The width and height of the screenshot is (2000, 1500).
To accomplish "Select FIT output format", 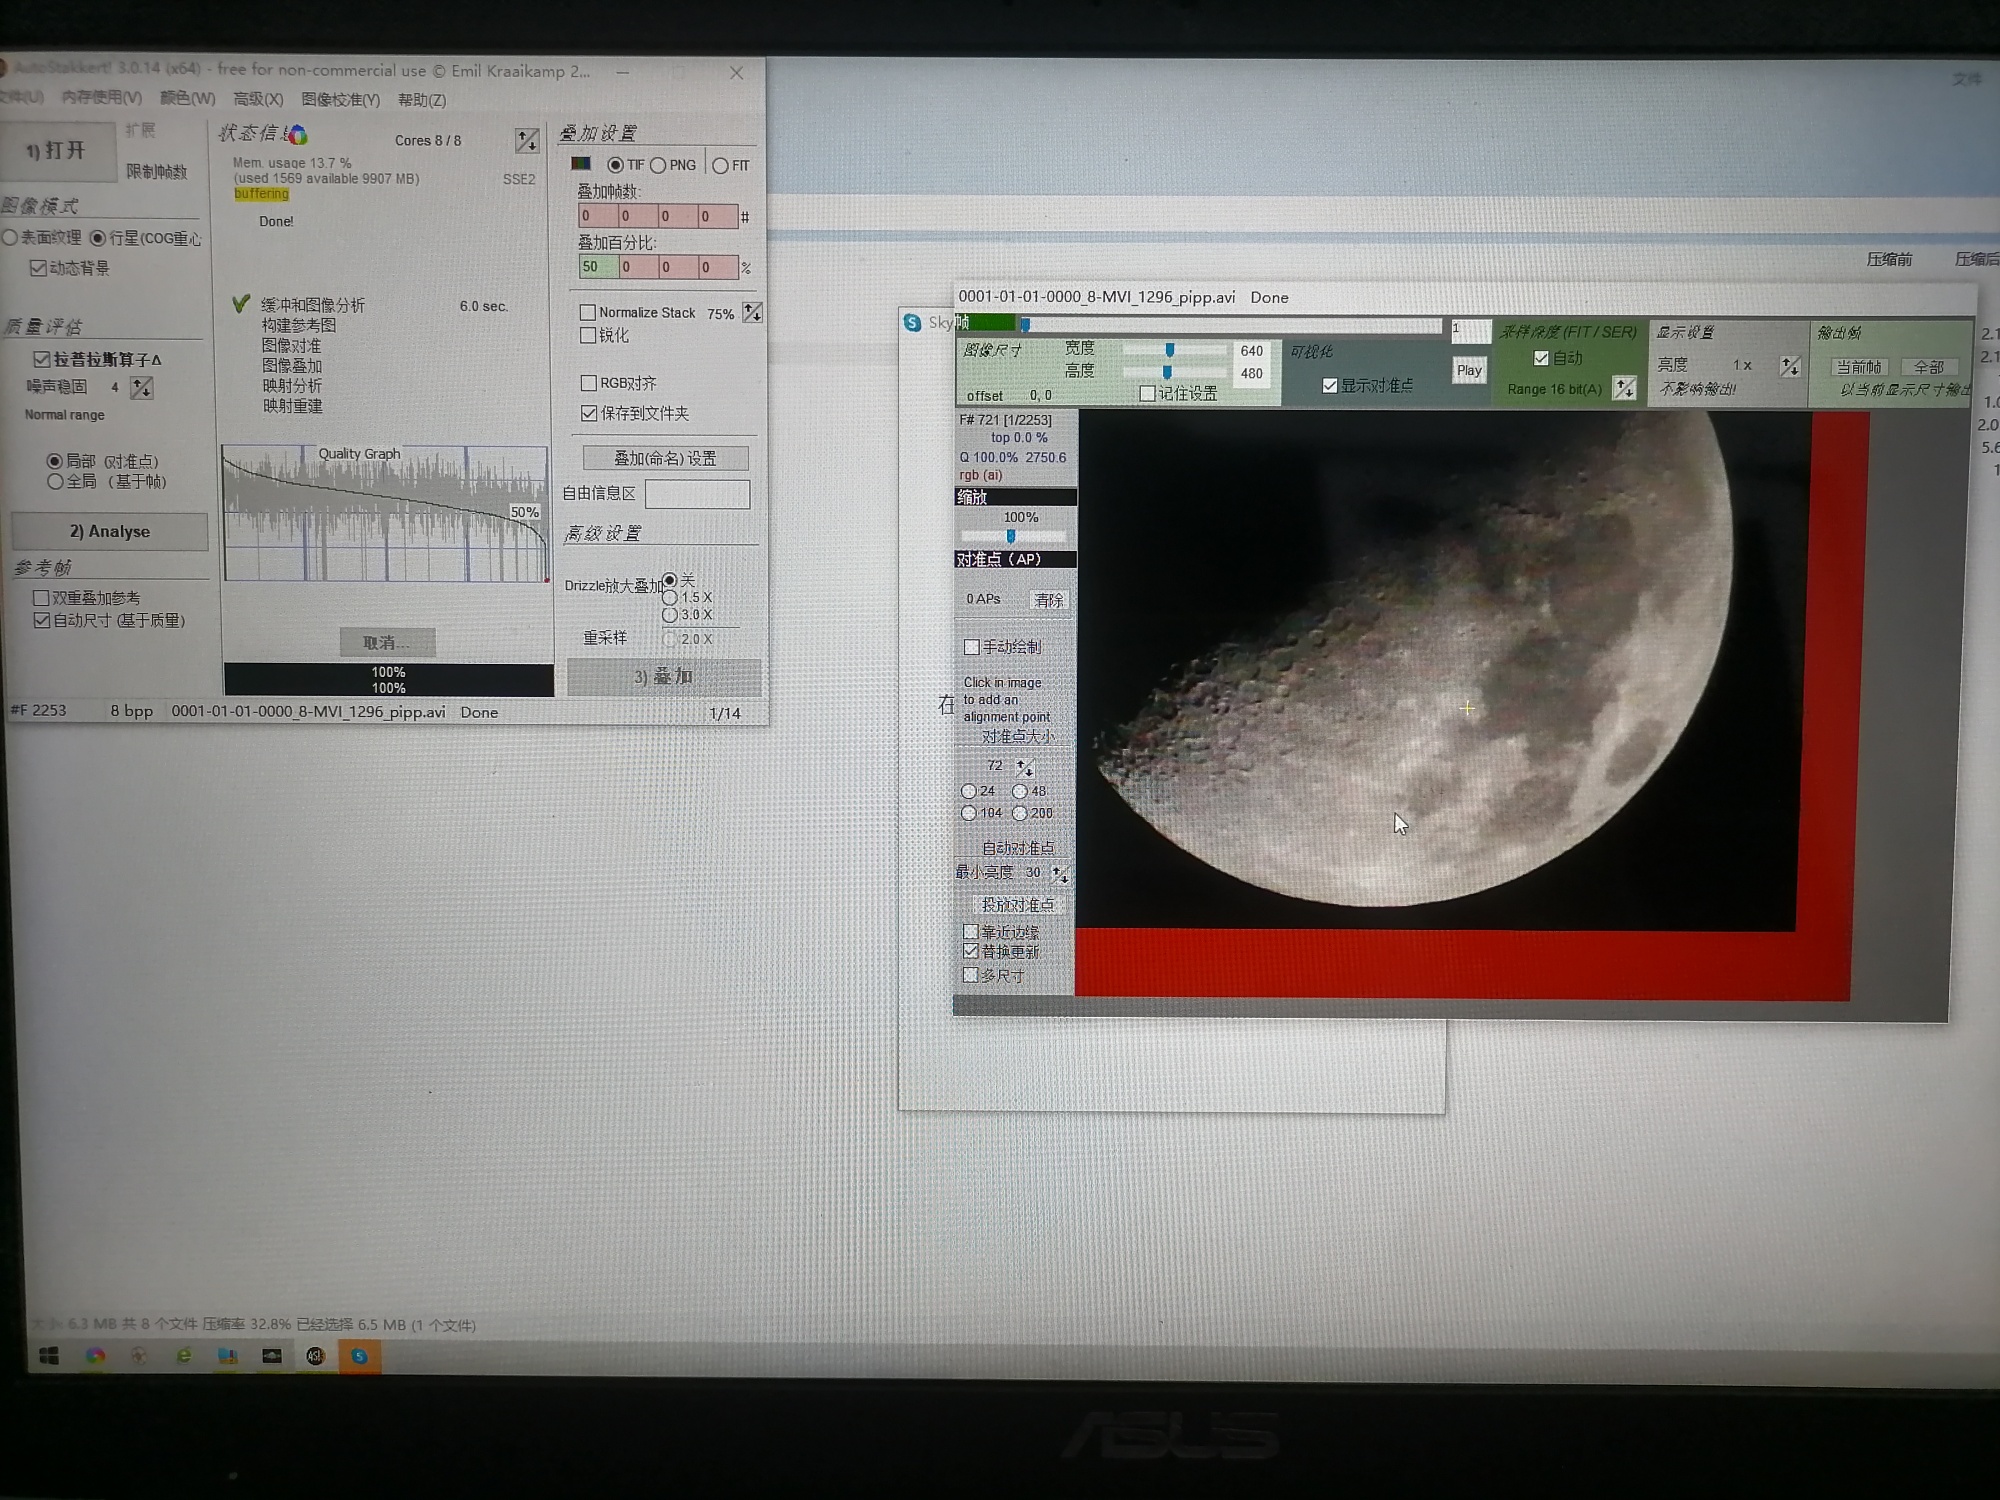I will pos(720,165).
